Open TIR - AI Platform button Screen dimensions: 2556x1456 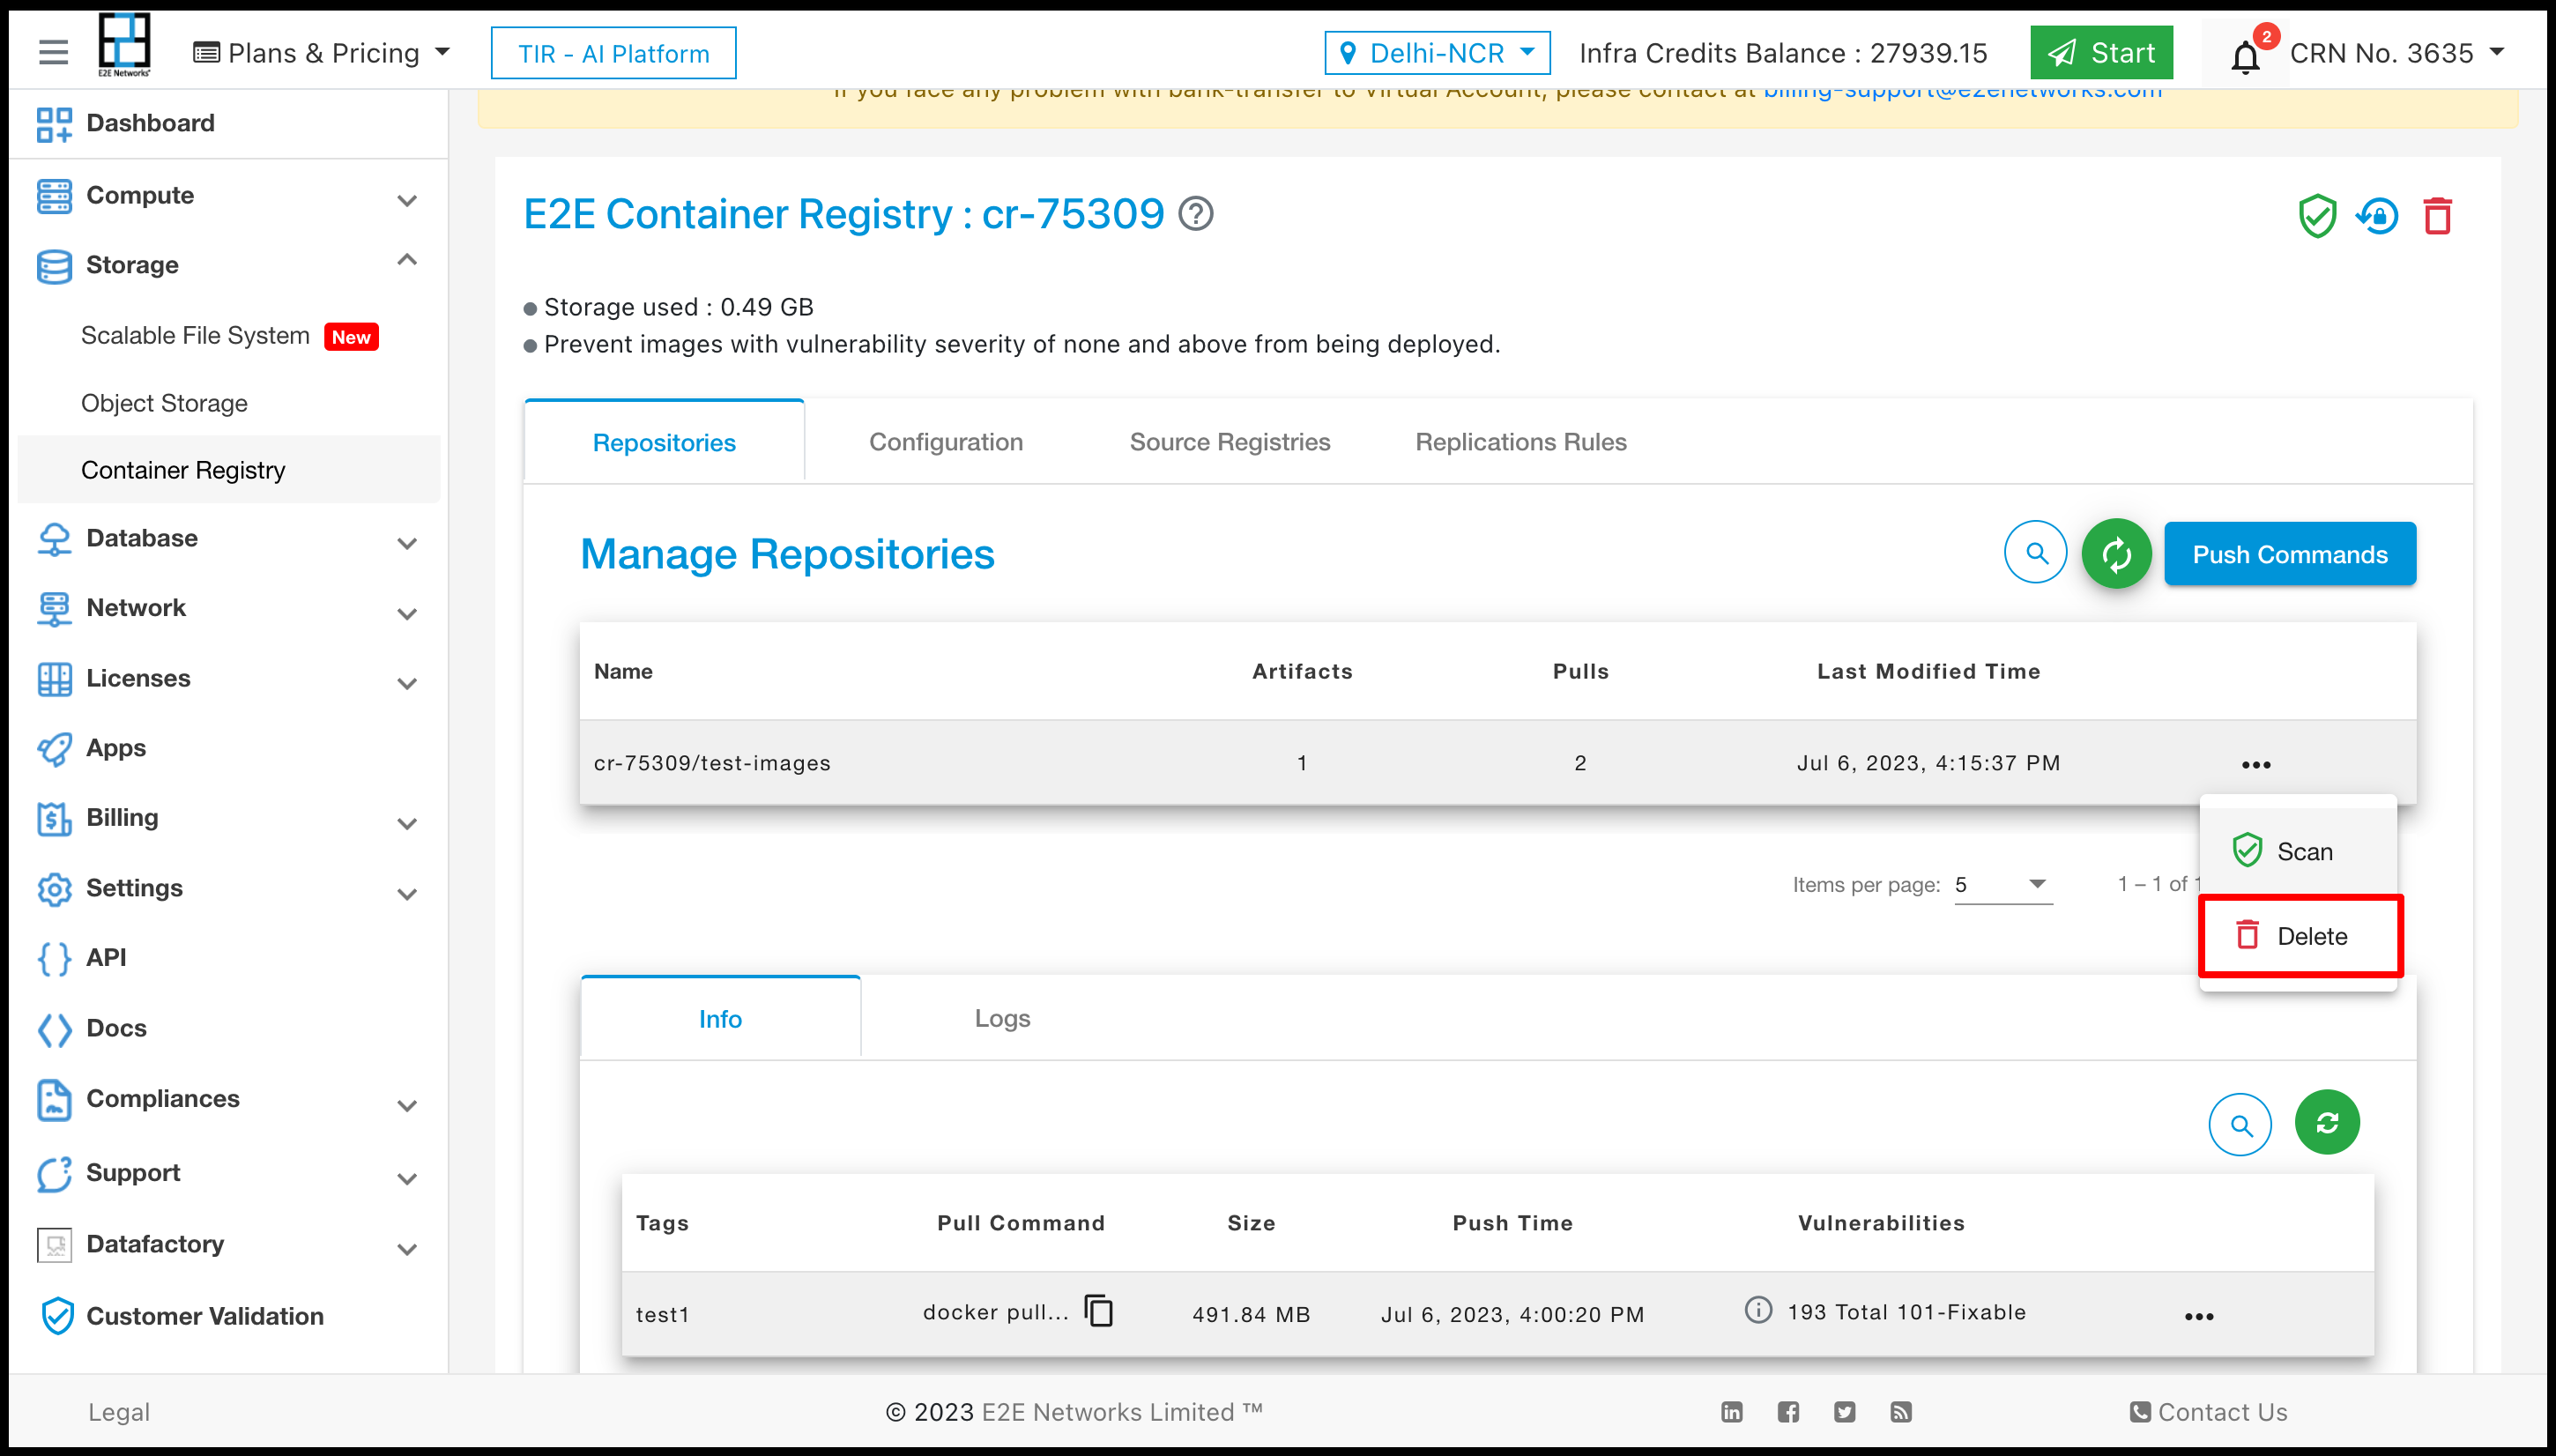pyautogui.click(x=613, y=53)
